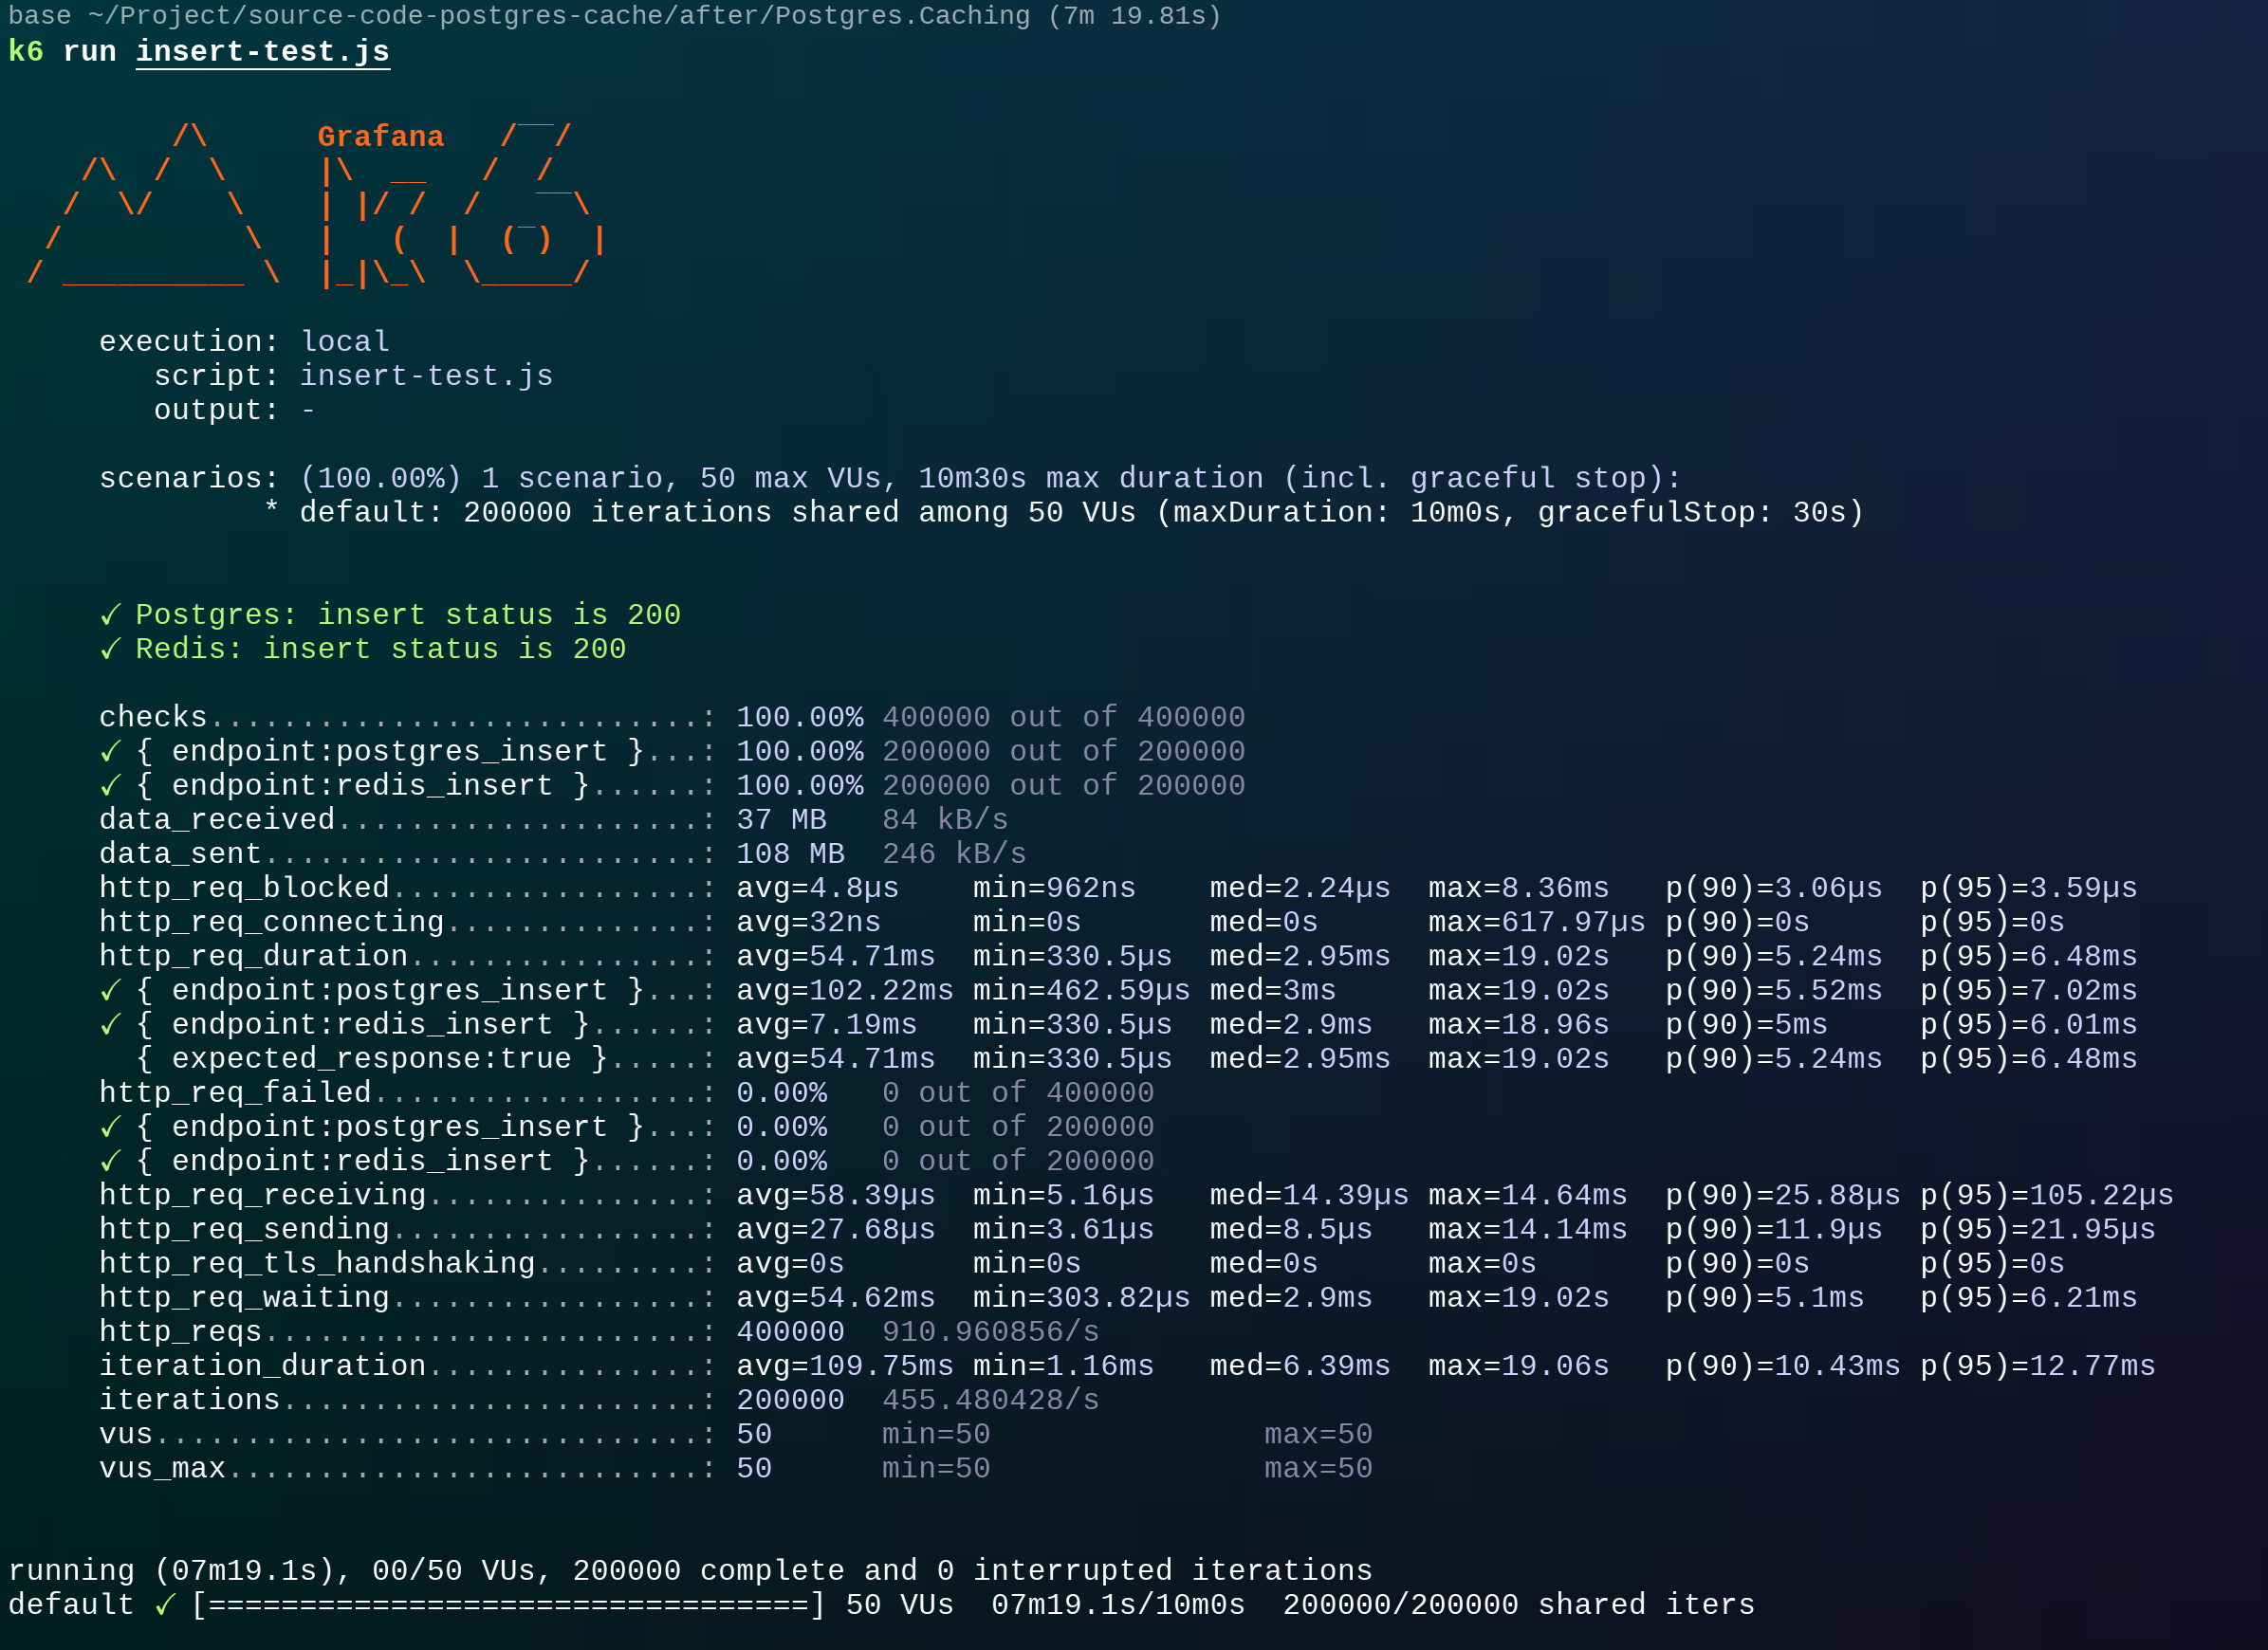Click the orange Grafana text in logo

pos(380,136)
